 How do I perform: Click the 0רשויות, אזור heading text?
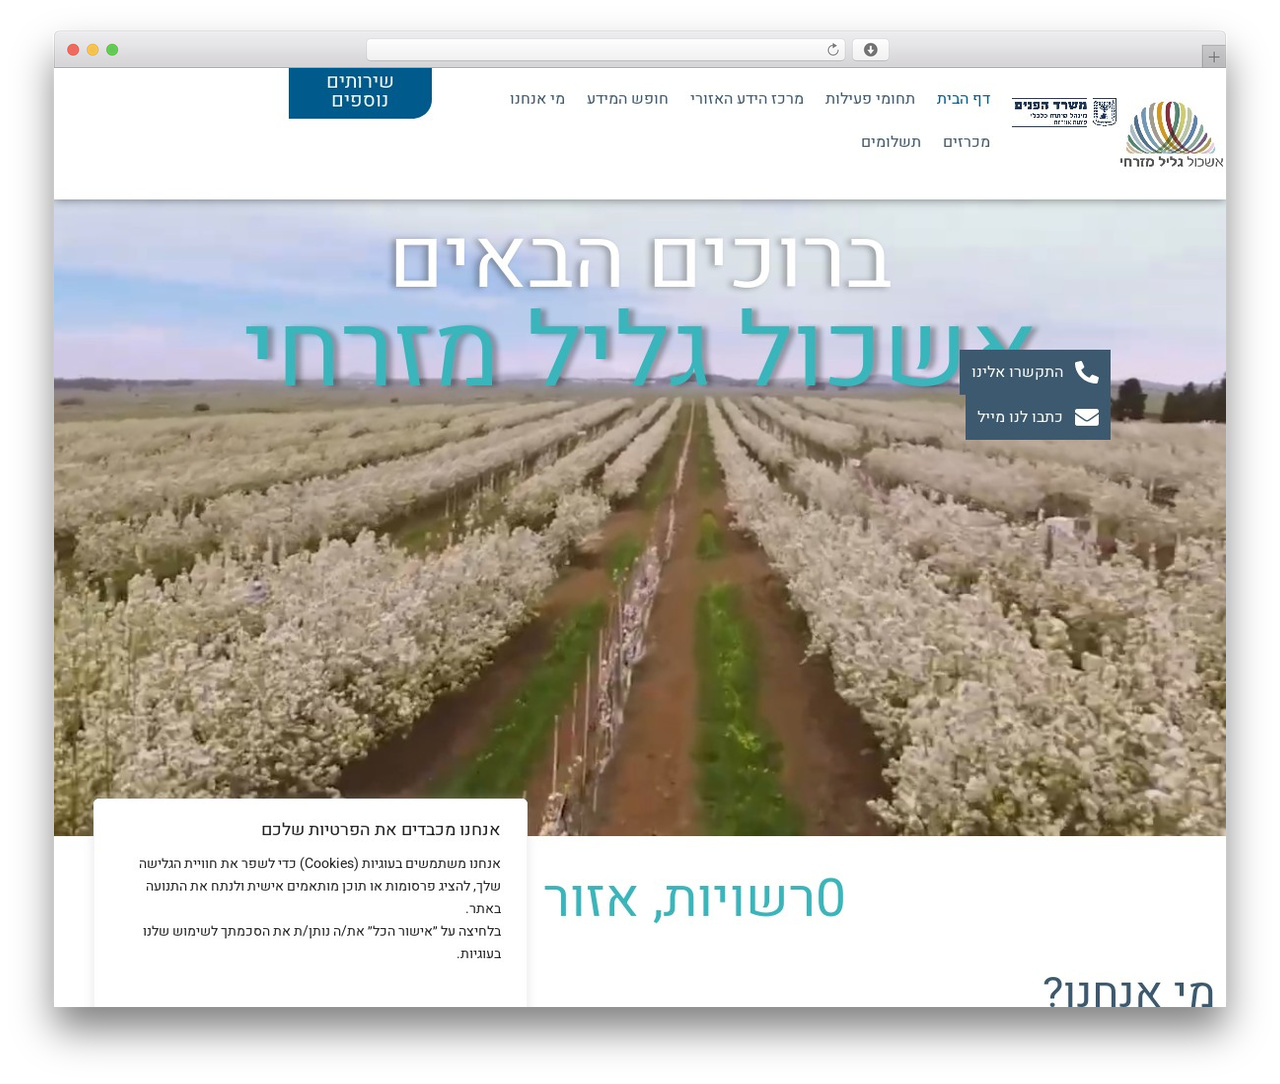tap(694, 898)
